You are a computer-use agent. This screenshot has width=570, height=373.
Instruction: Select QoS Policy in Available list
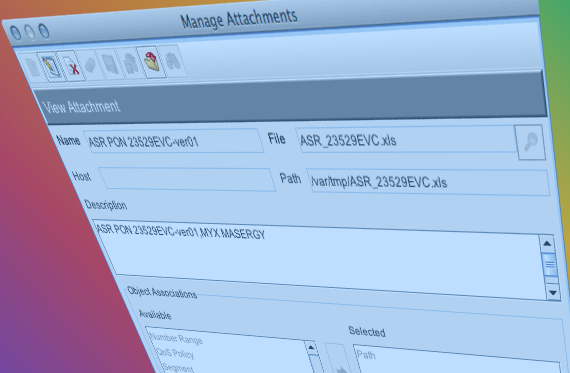coord(175,353)
